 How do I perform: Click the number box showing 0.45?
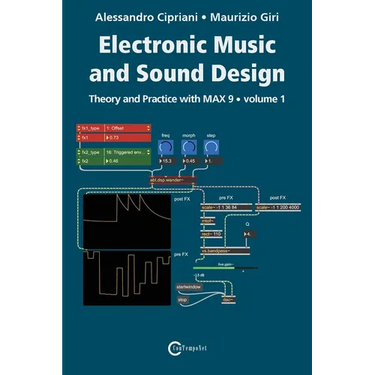click(190, 161)
